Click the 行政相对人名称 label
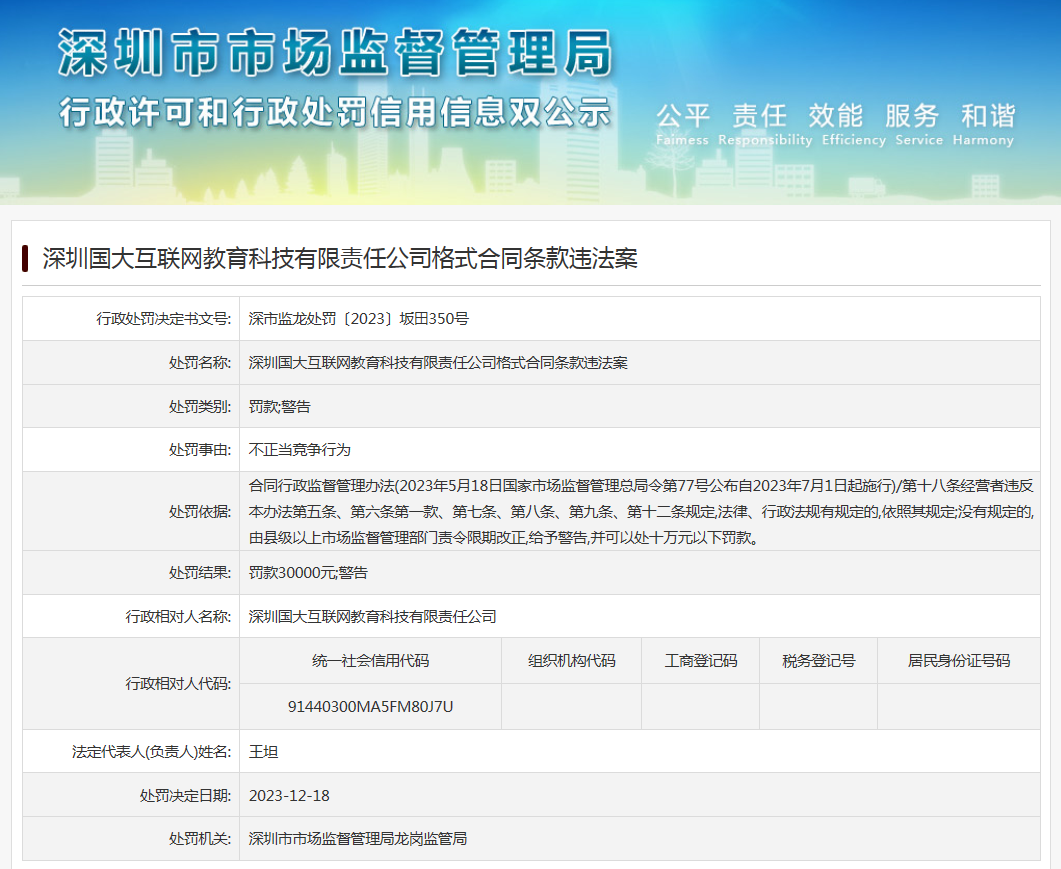This screenshot has height=869, width=1061. click(179, 617)
